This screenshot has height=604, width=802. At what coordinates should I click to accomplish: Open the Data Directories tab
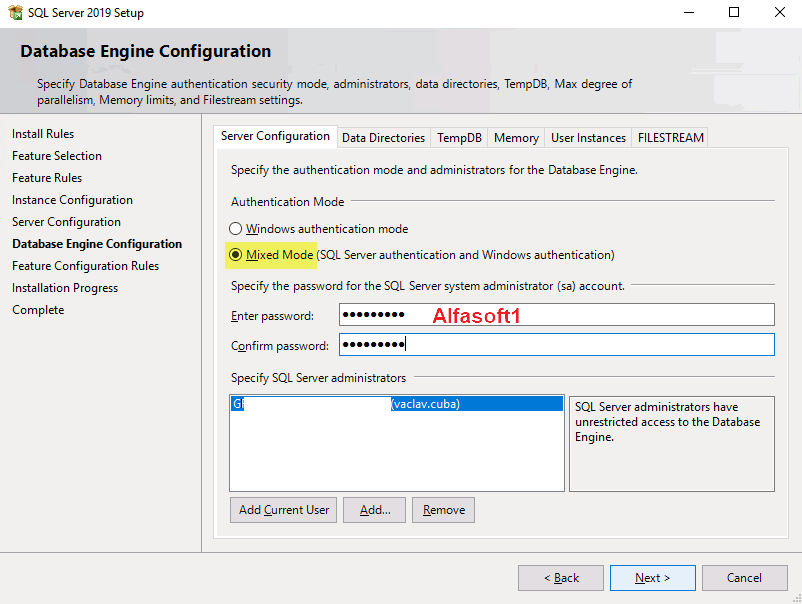tap(383, 138)
